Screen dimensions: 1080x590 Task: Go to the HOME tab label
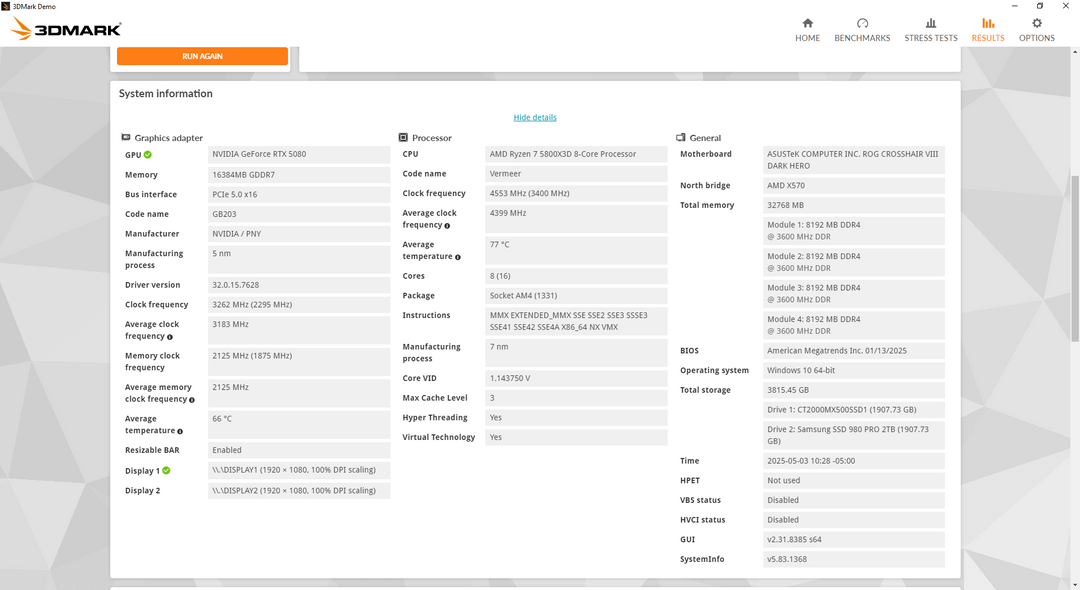807,38
